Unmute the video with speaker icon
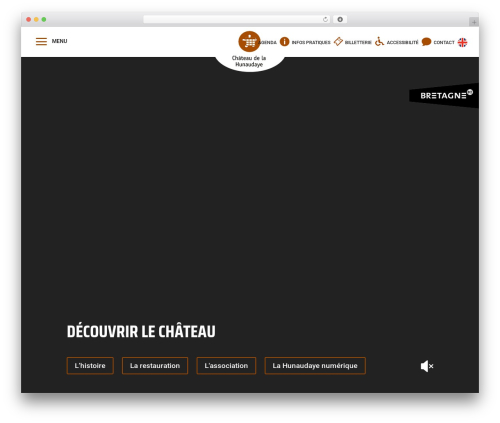The image size is (500, 423). 427,366
